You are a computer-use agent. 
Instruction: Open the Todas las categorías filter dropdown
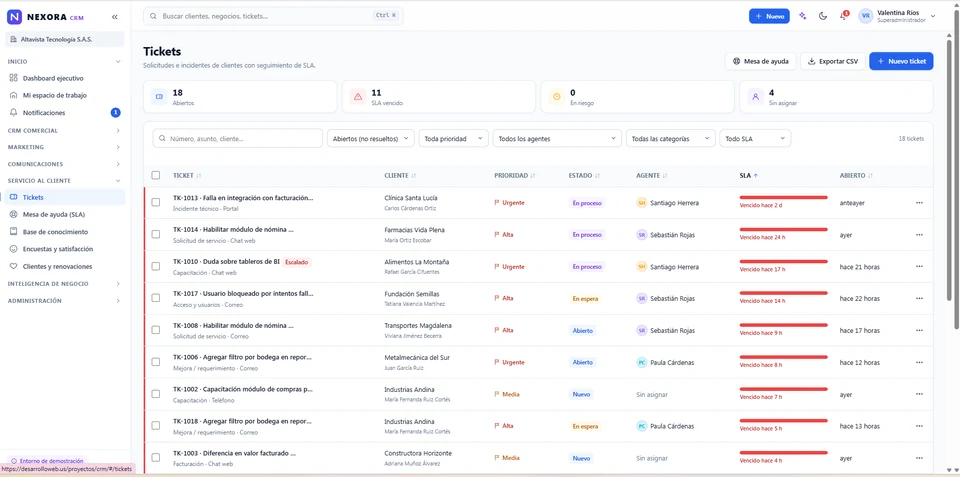(670, 138)
